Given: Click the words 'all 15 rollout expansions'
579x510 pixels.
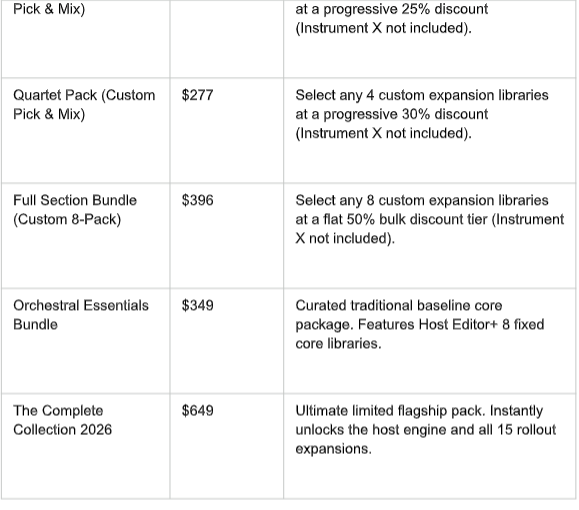Looking at the screenshot, I should coord(426,439).
